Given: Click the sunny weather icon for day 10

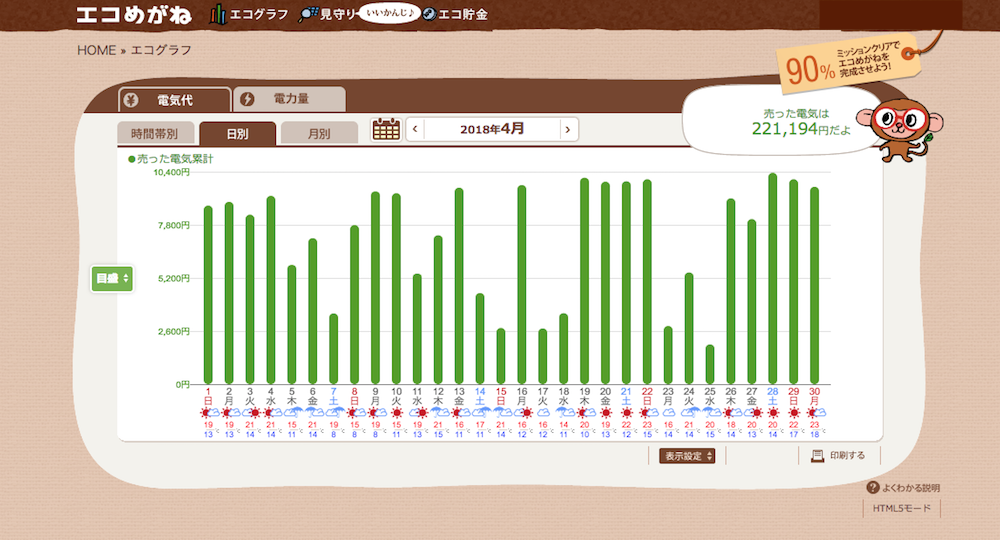Looking at the screenshot, I should [397, 413].
